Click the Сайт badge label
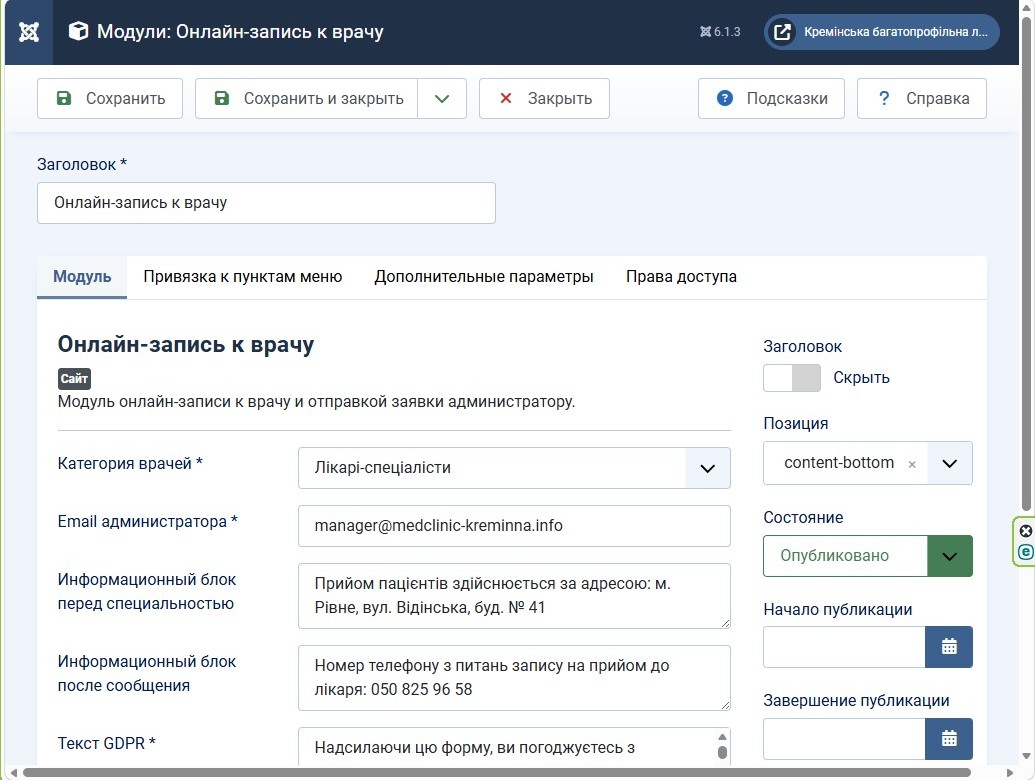The width and height of the screenshot is (1035, 780). click(74, 379)
